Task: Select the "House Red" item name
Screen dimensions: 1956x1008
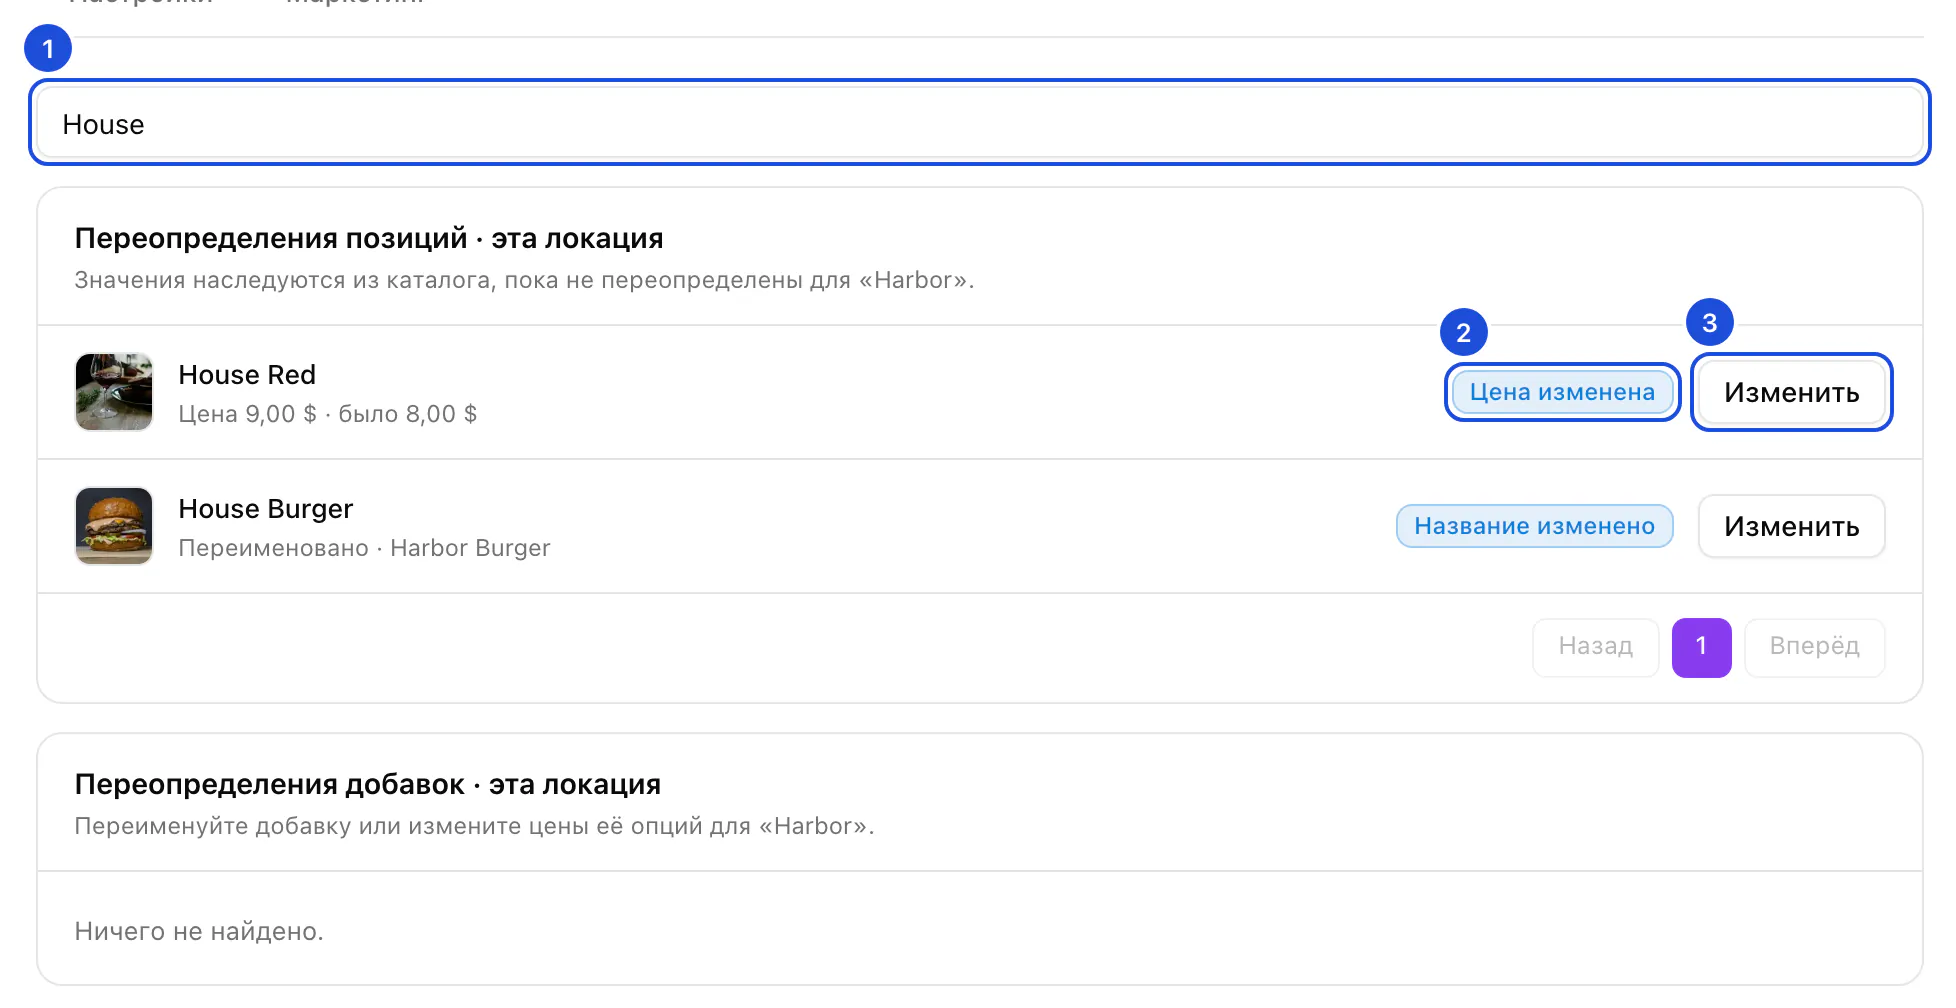Action: point(247,374)
